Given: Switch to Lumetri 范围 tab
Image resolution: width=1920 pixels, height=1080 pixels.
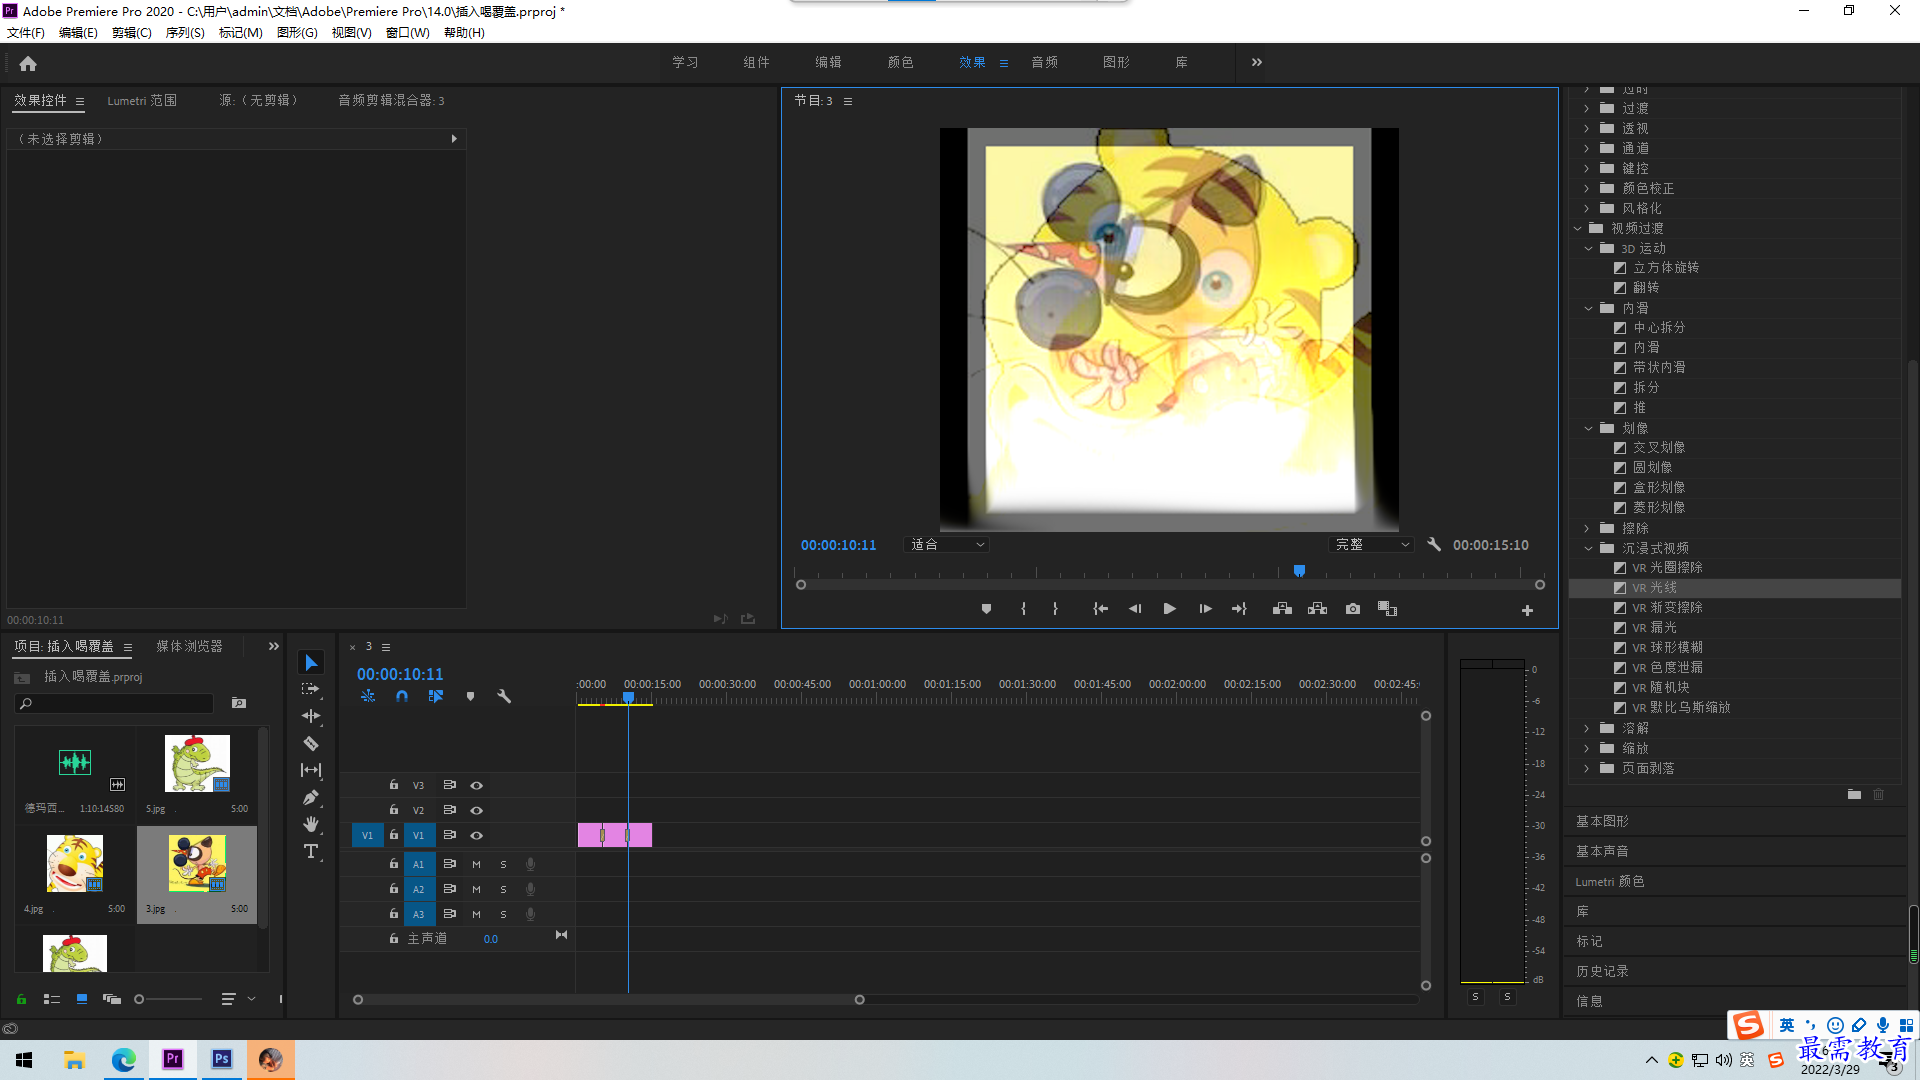Looking at the screenshot, I should point(142,101).
